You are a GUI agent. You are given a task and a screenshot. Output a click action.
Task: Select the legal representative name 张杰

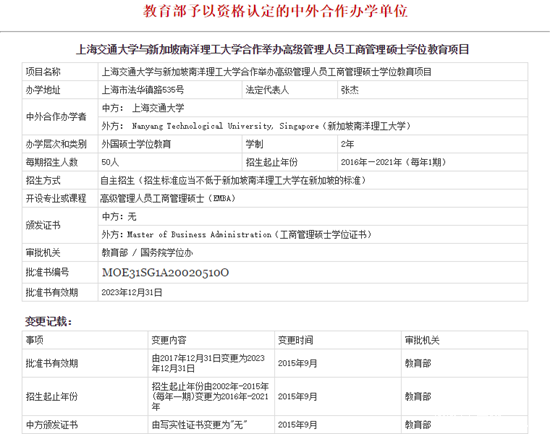pos(350,90)
